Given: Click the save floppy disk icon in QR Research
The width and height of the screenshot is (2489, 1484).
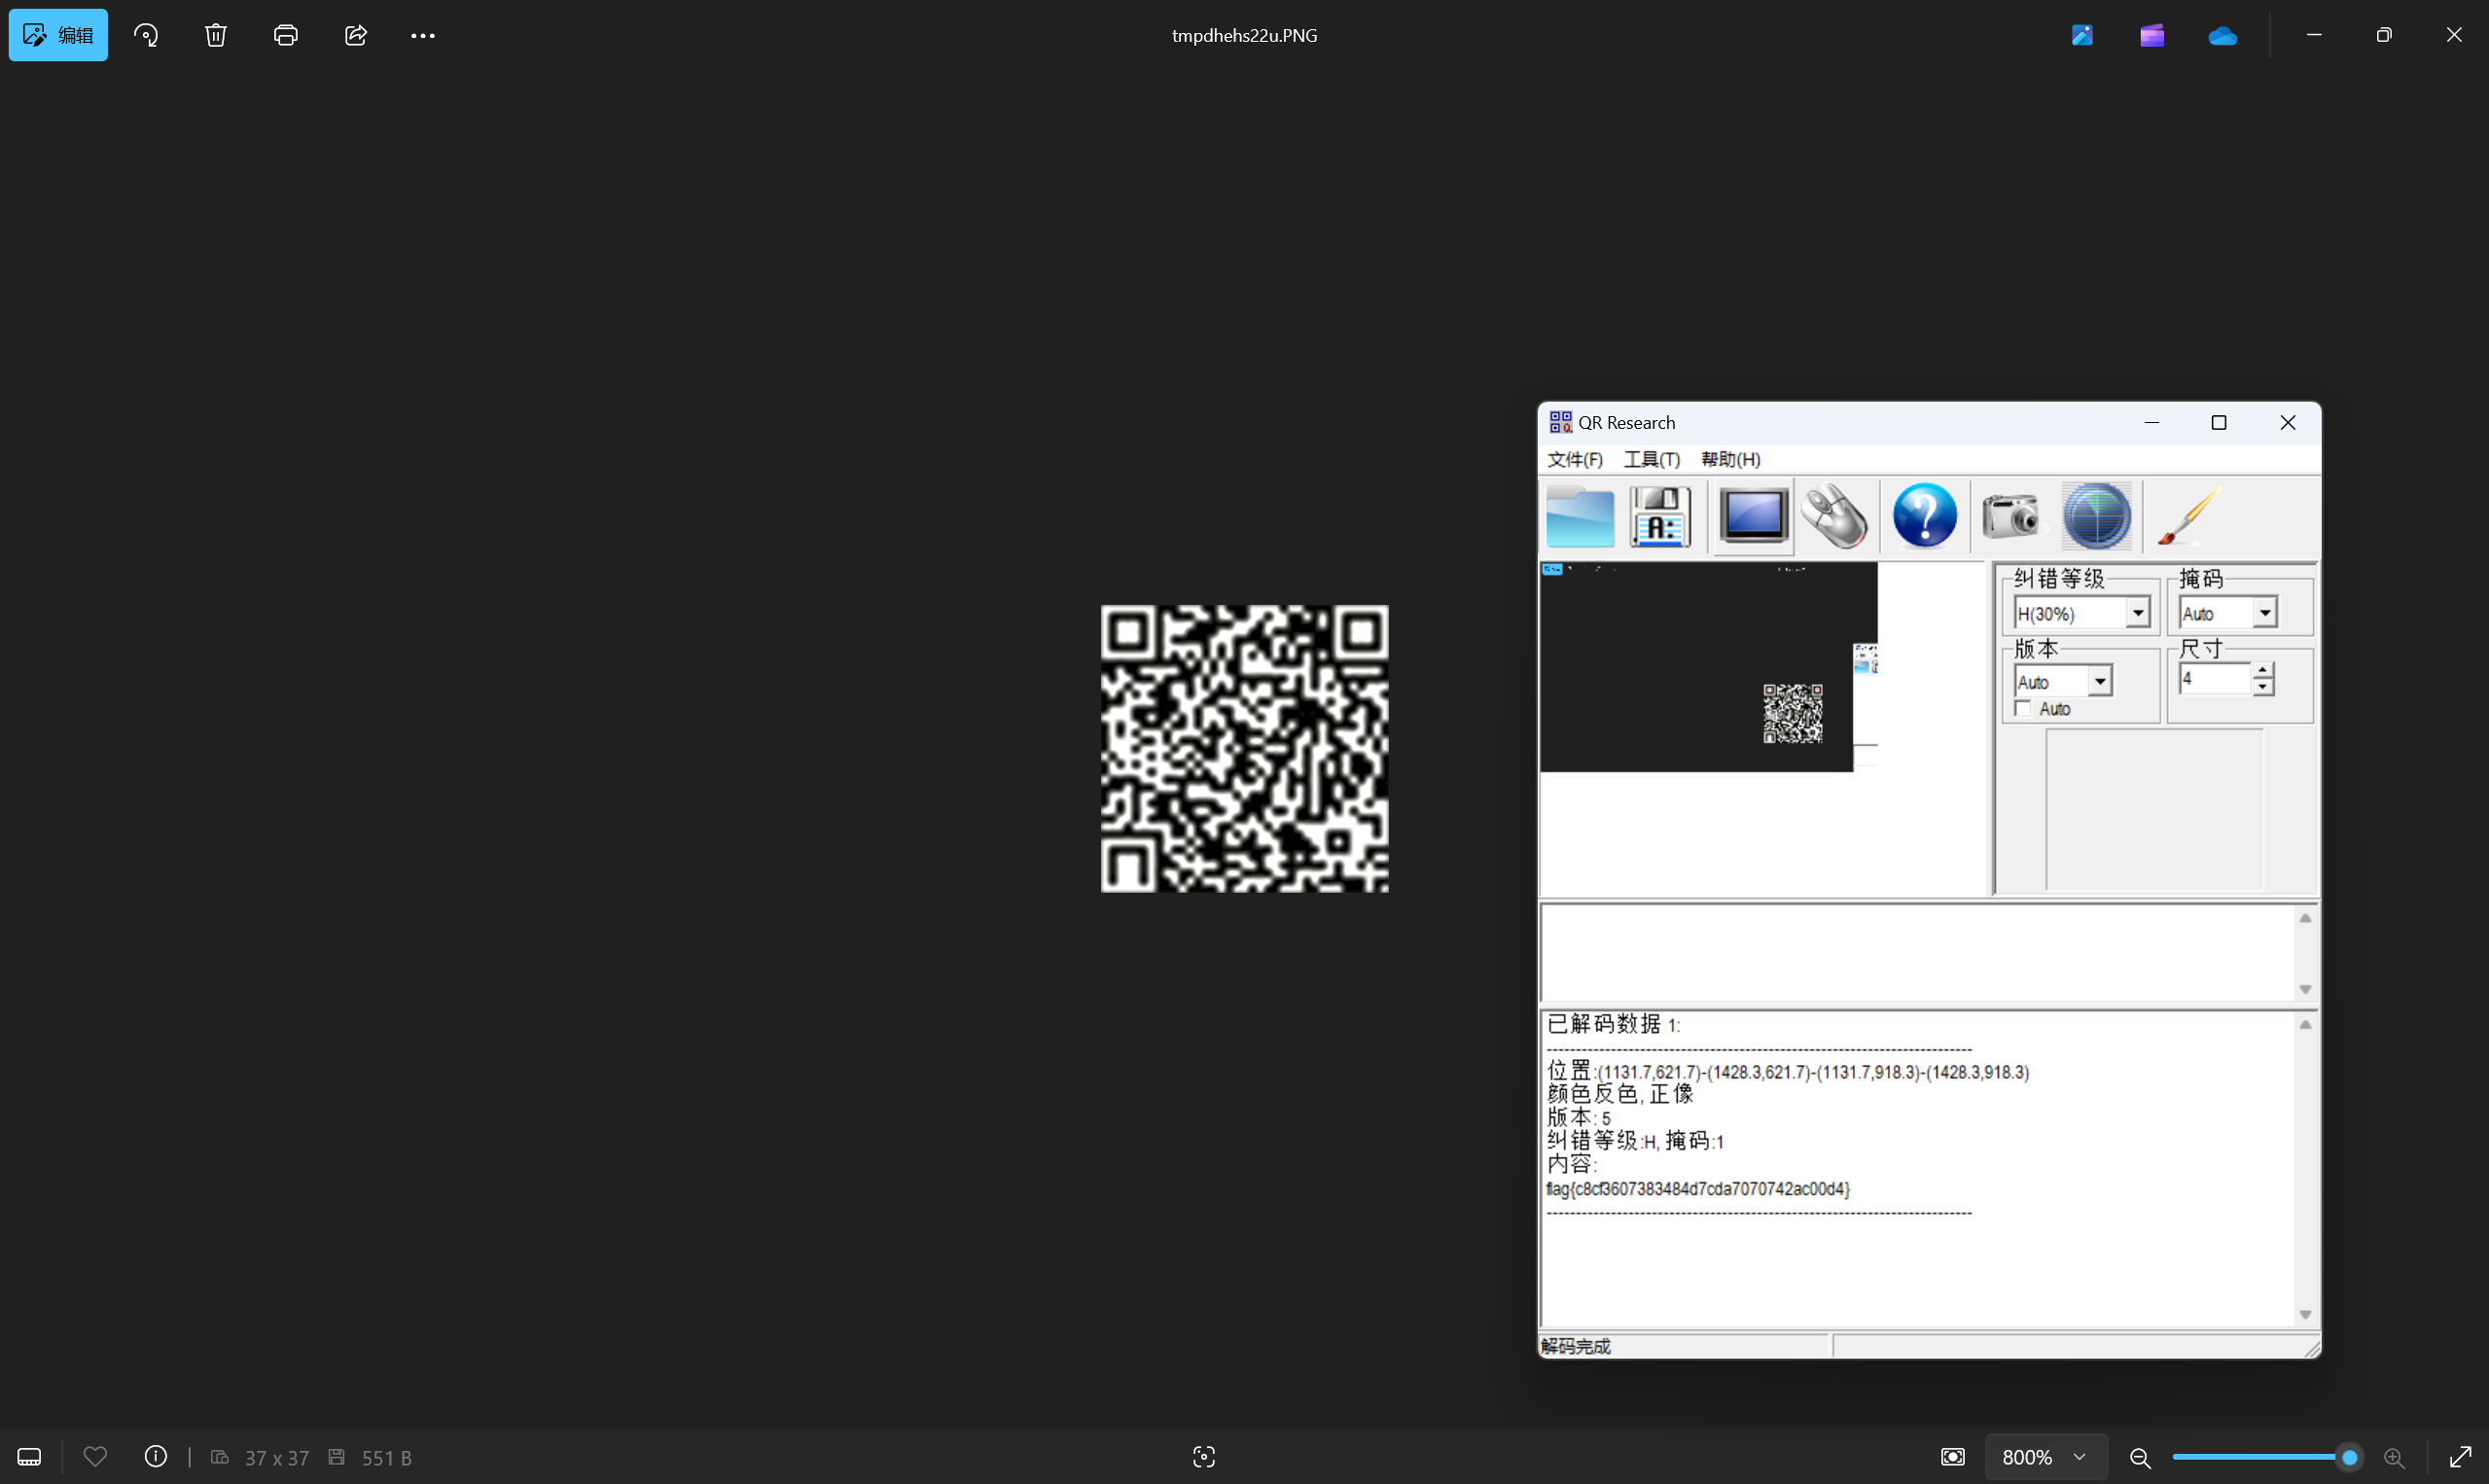Looking at the screenshot, I should [1661, 517].
